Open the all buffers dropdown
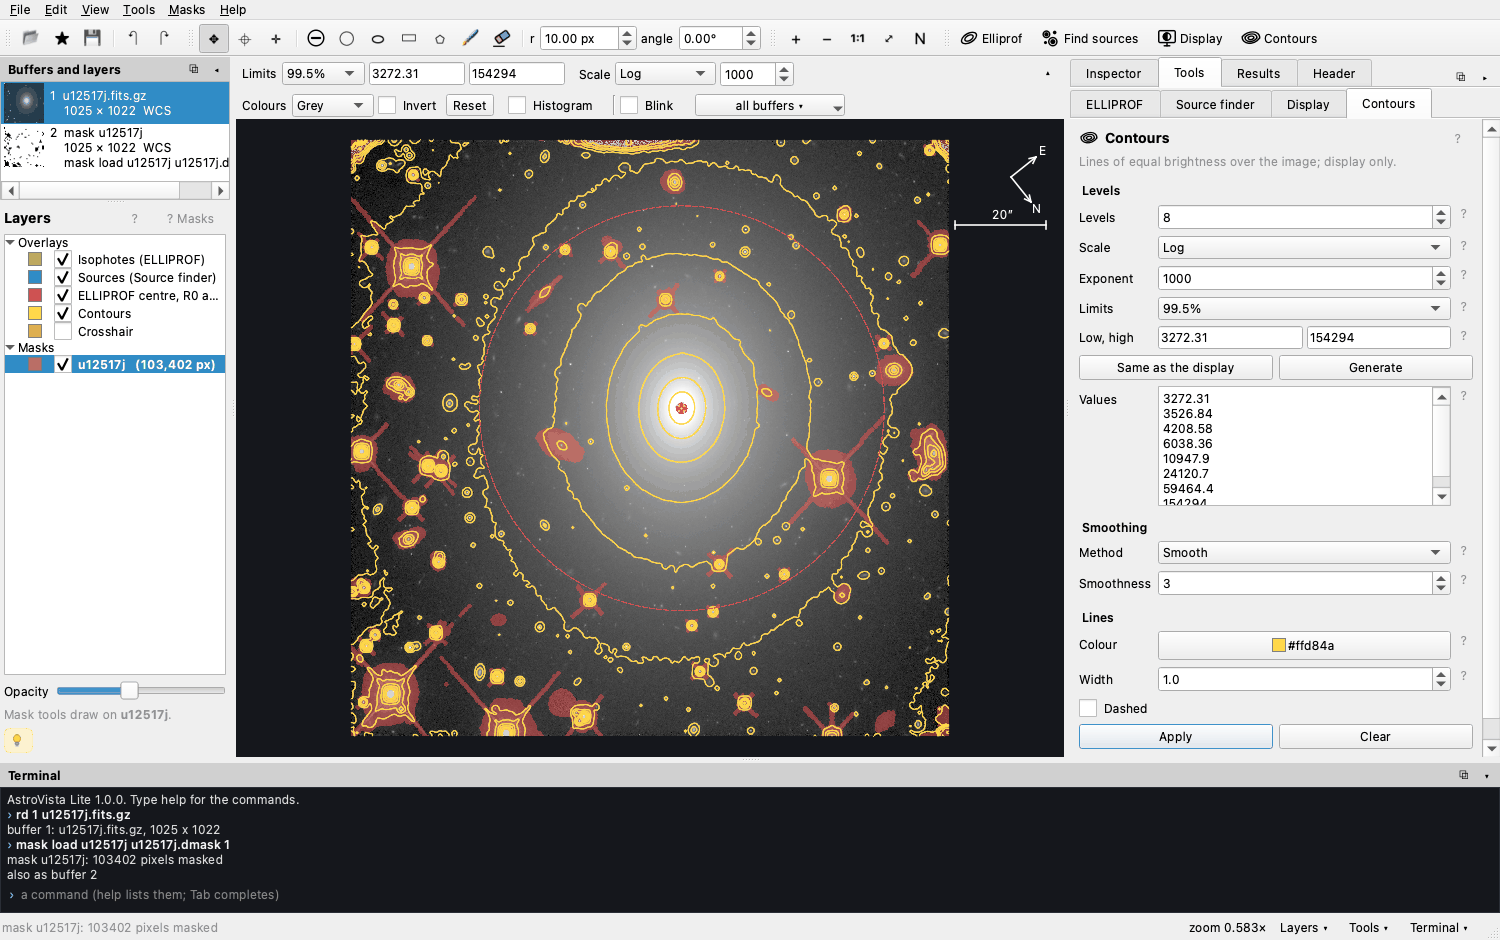 [x=770, y=105]
